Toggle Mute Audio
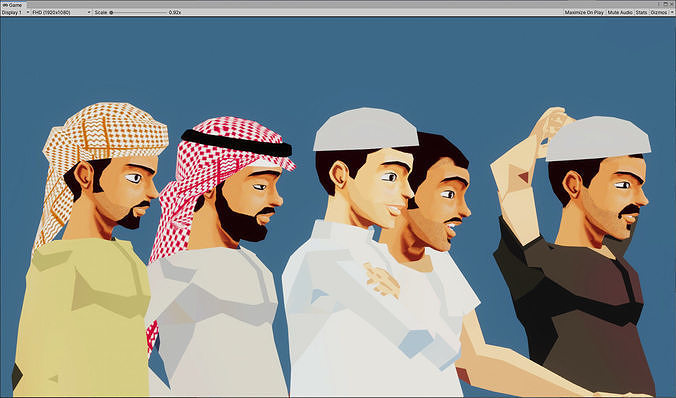Image resolution: width=676 pixels, height=398 pixels. click(x=620, y=13)
